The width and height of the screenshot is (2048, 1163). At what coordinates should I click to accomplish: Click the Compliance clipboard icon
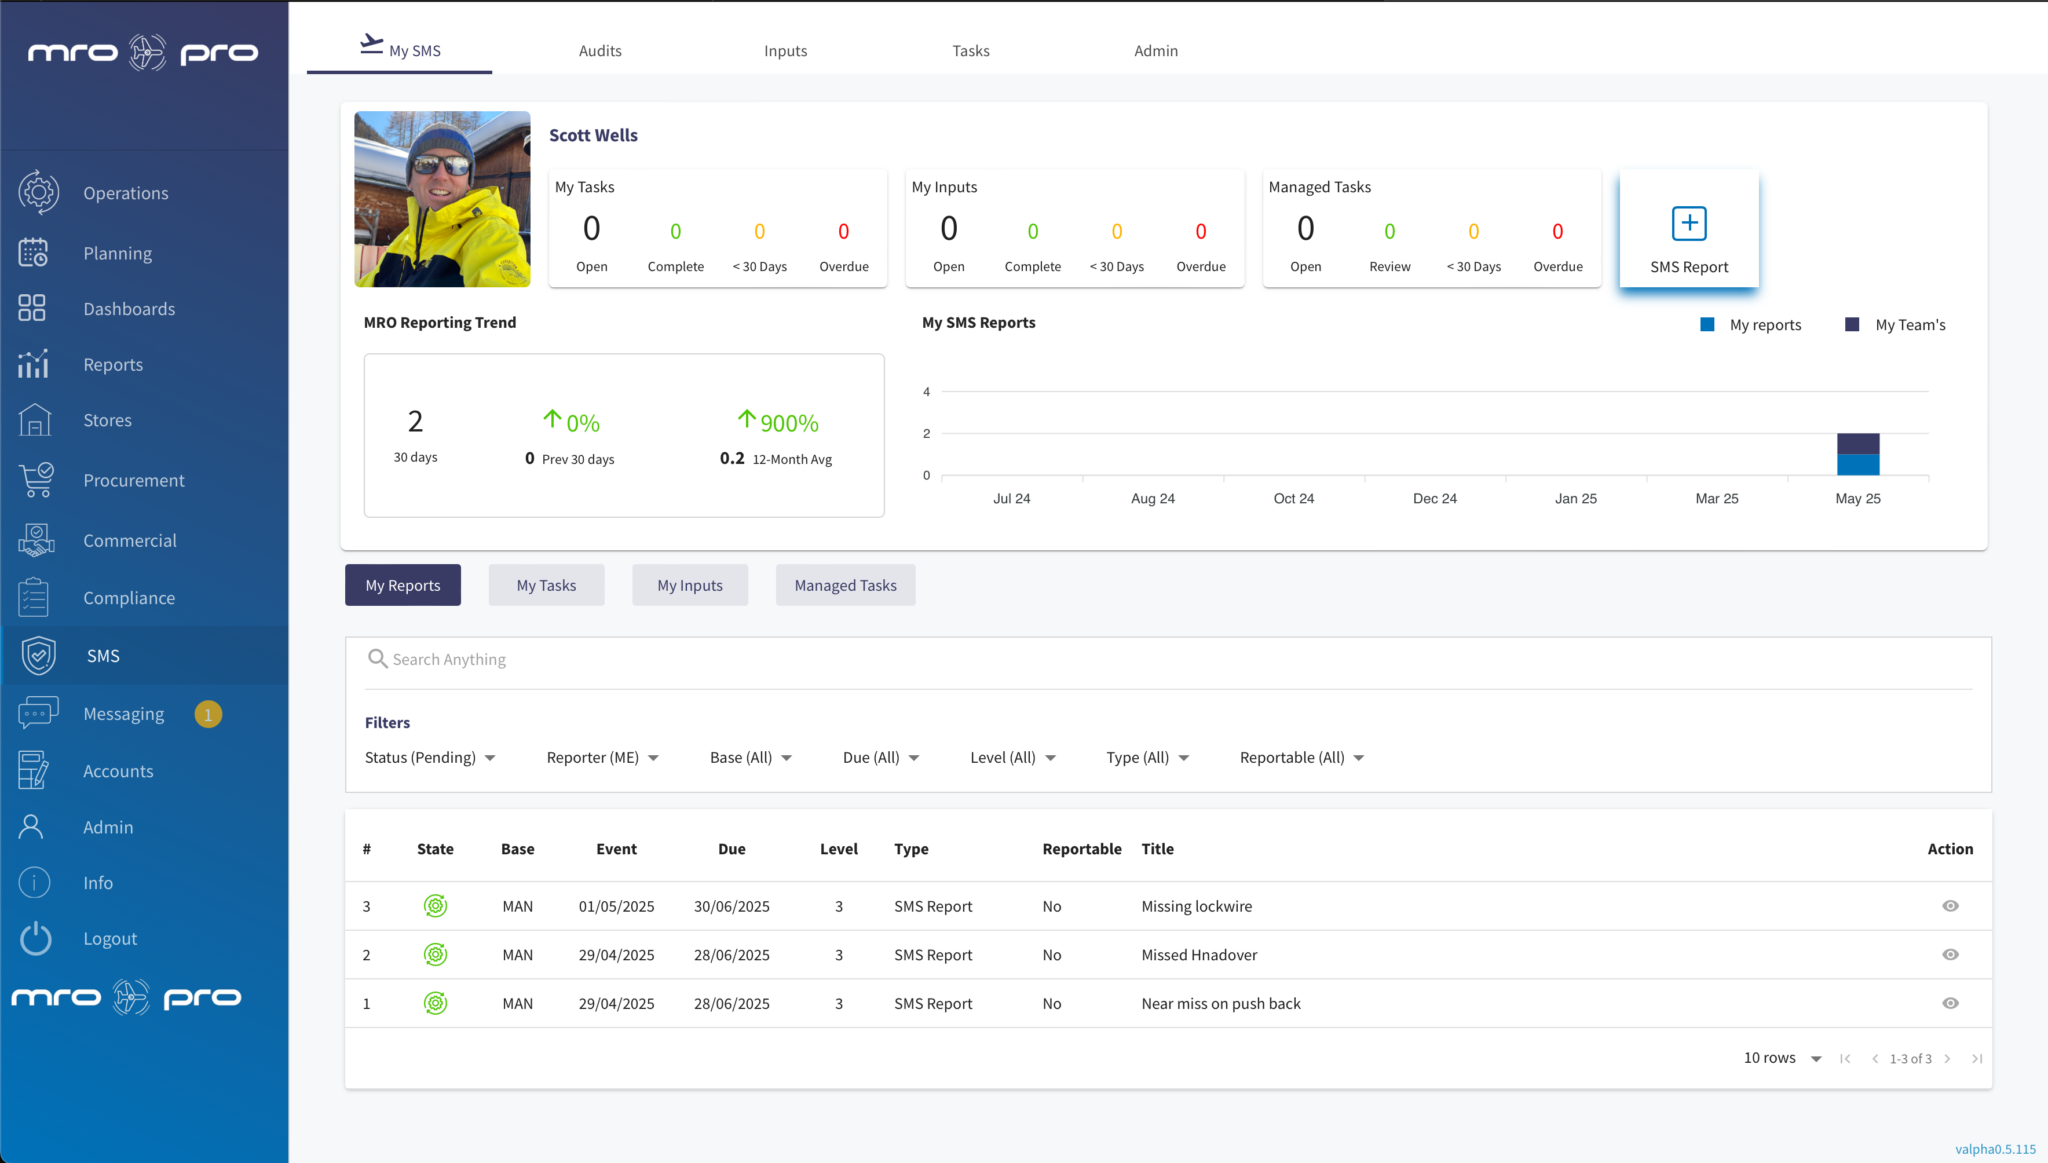point(33,597)
